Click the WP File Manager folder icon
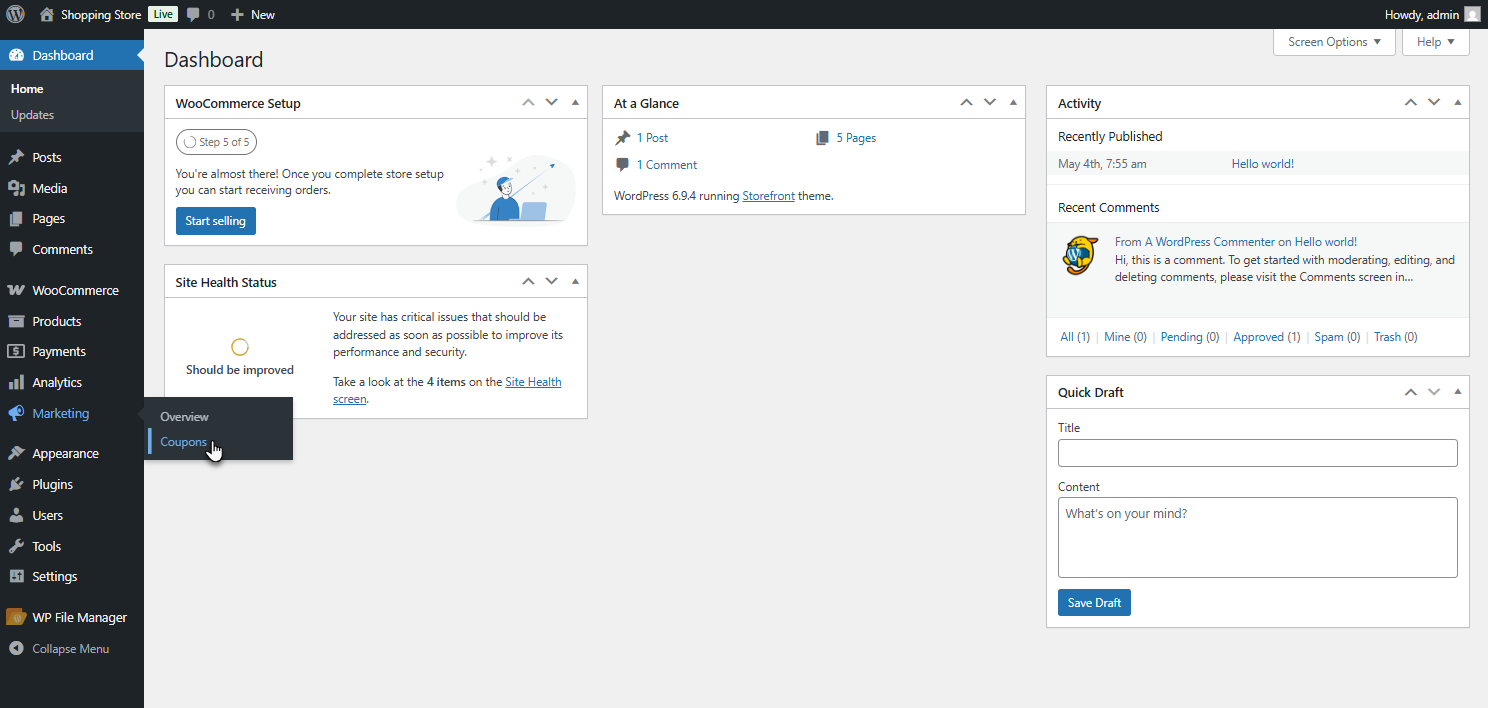 click(16, 617)
